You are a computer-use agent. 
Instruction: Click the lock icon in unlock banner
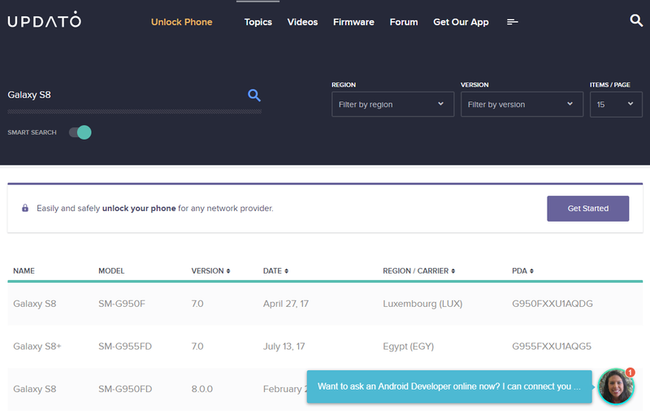25,208
